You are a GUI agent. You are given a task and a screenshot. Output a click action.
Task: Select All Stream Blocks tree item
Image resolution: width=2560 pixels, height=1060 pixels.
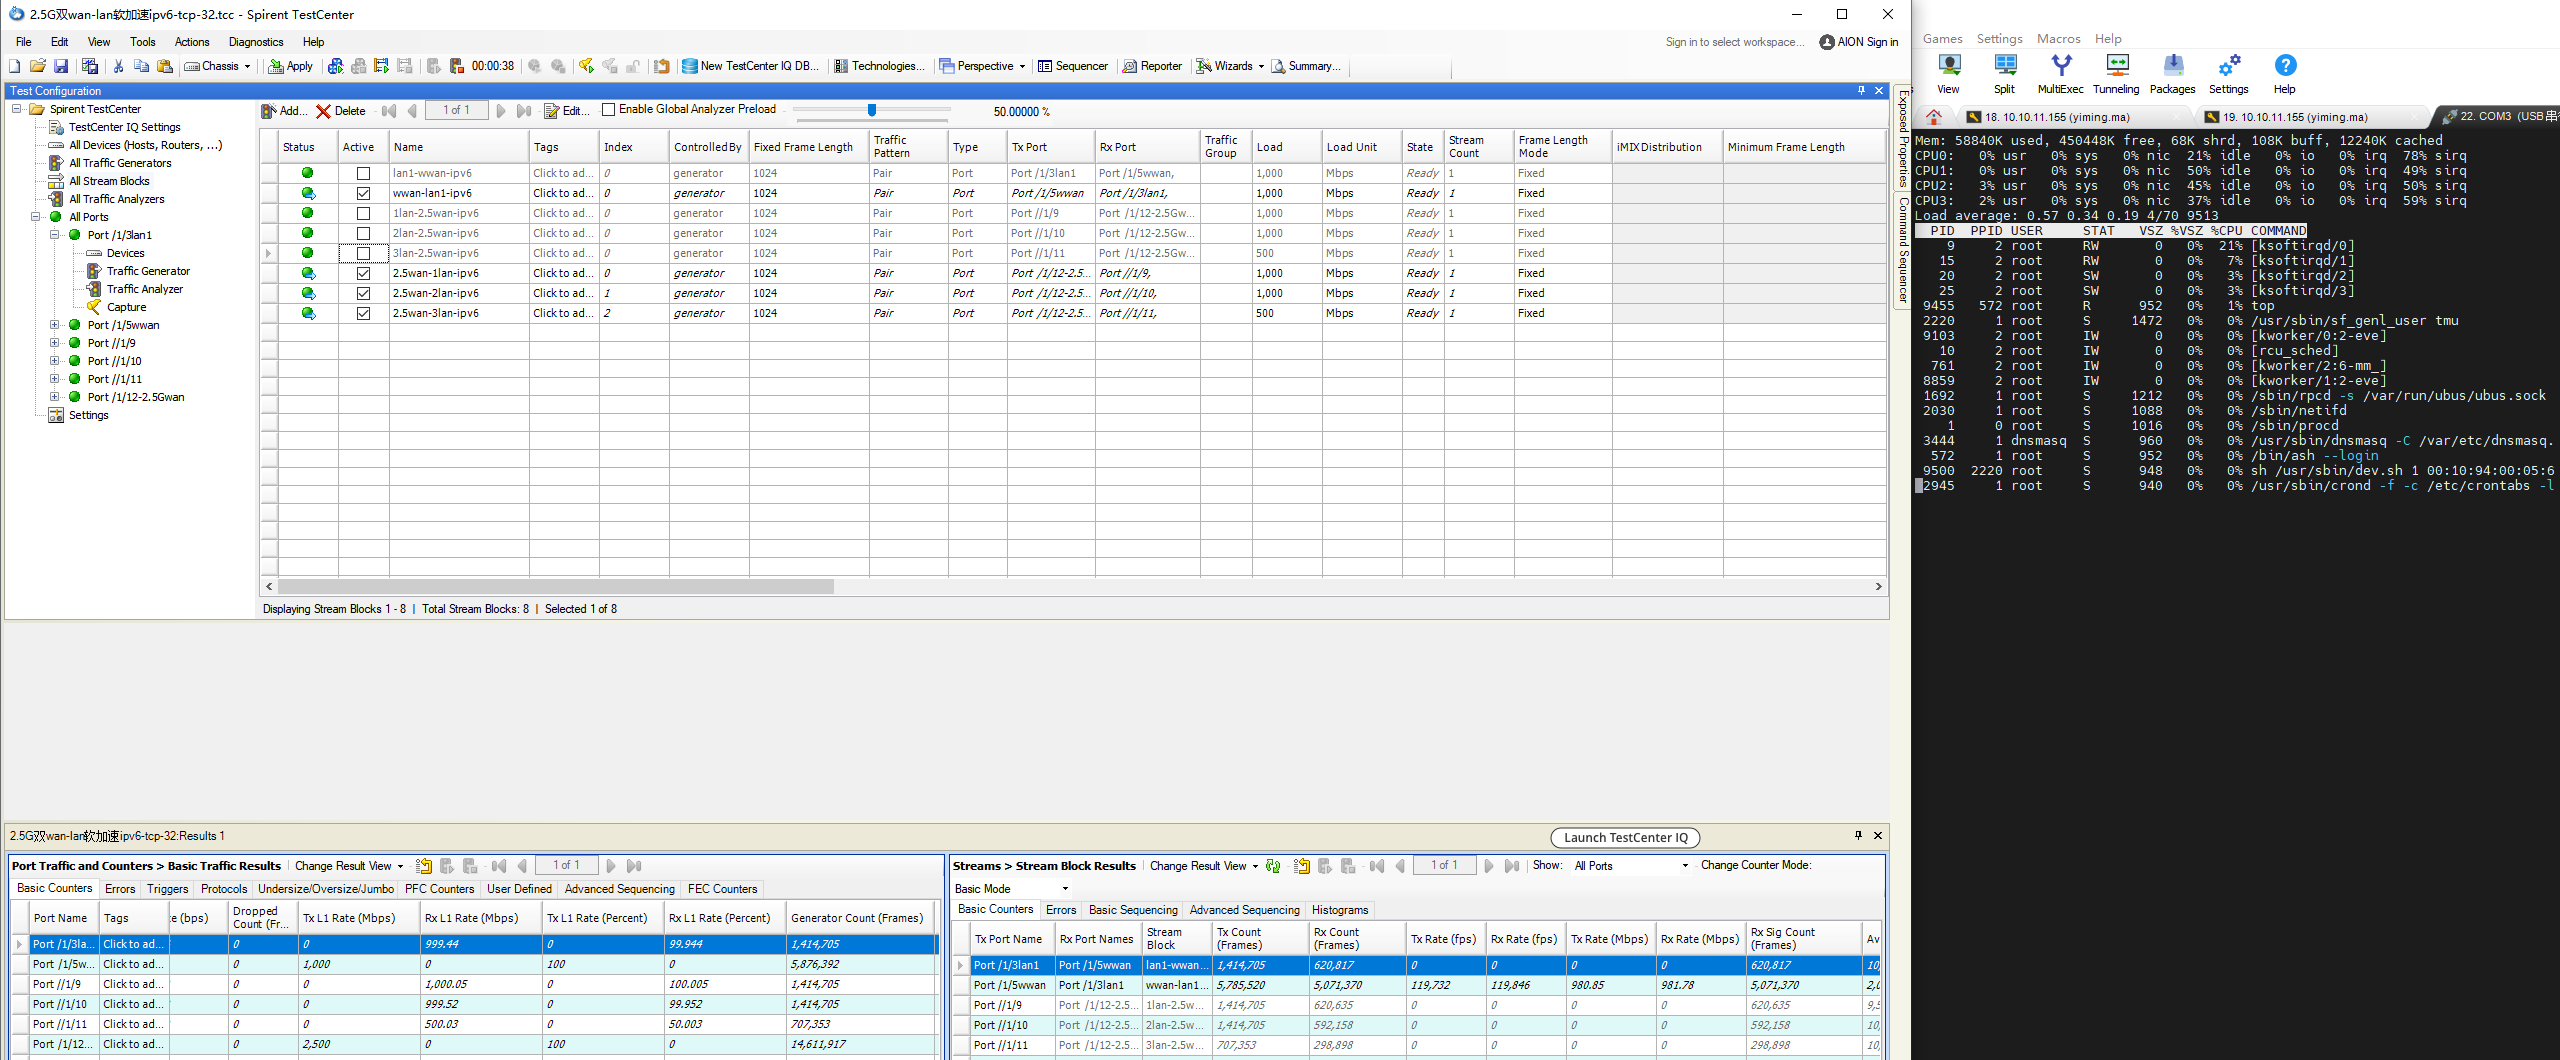click(109, 181)
